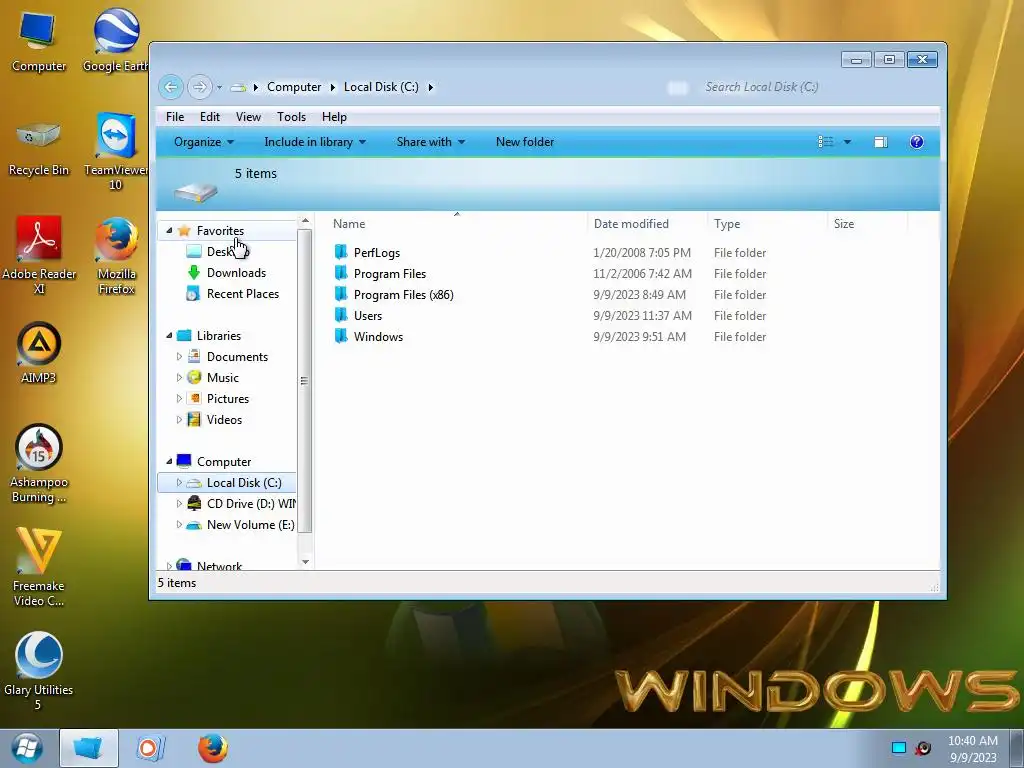Click the New folder button

[524, 142]
